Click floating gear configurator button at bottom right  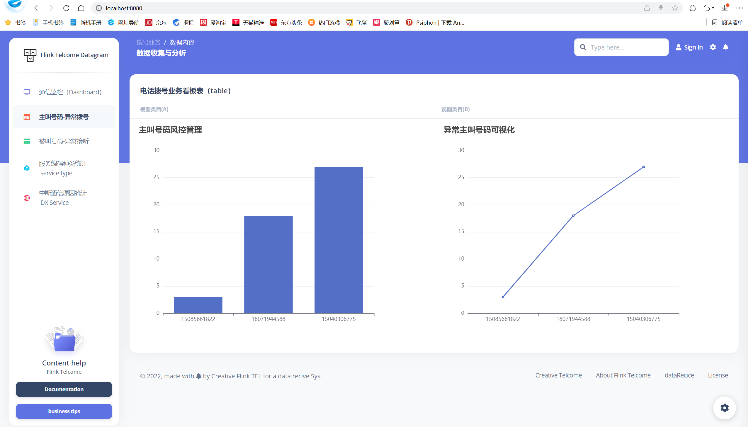[724, 406]
